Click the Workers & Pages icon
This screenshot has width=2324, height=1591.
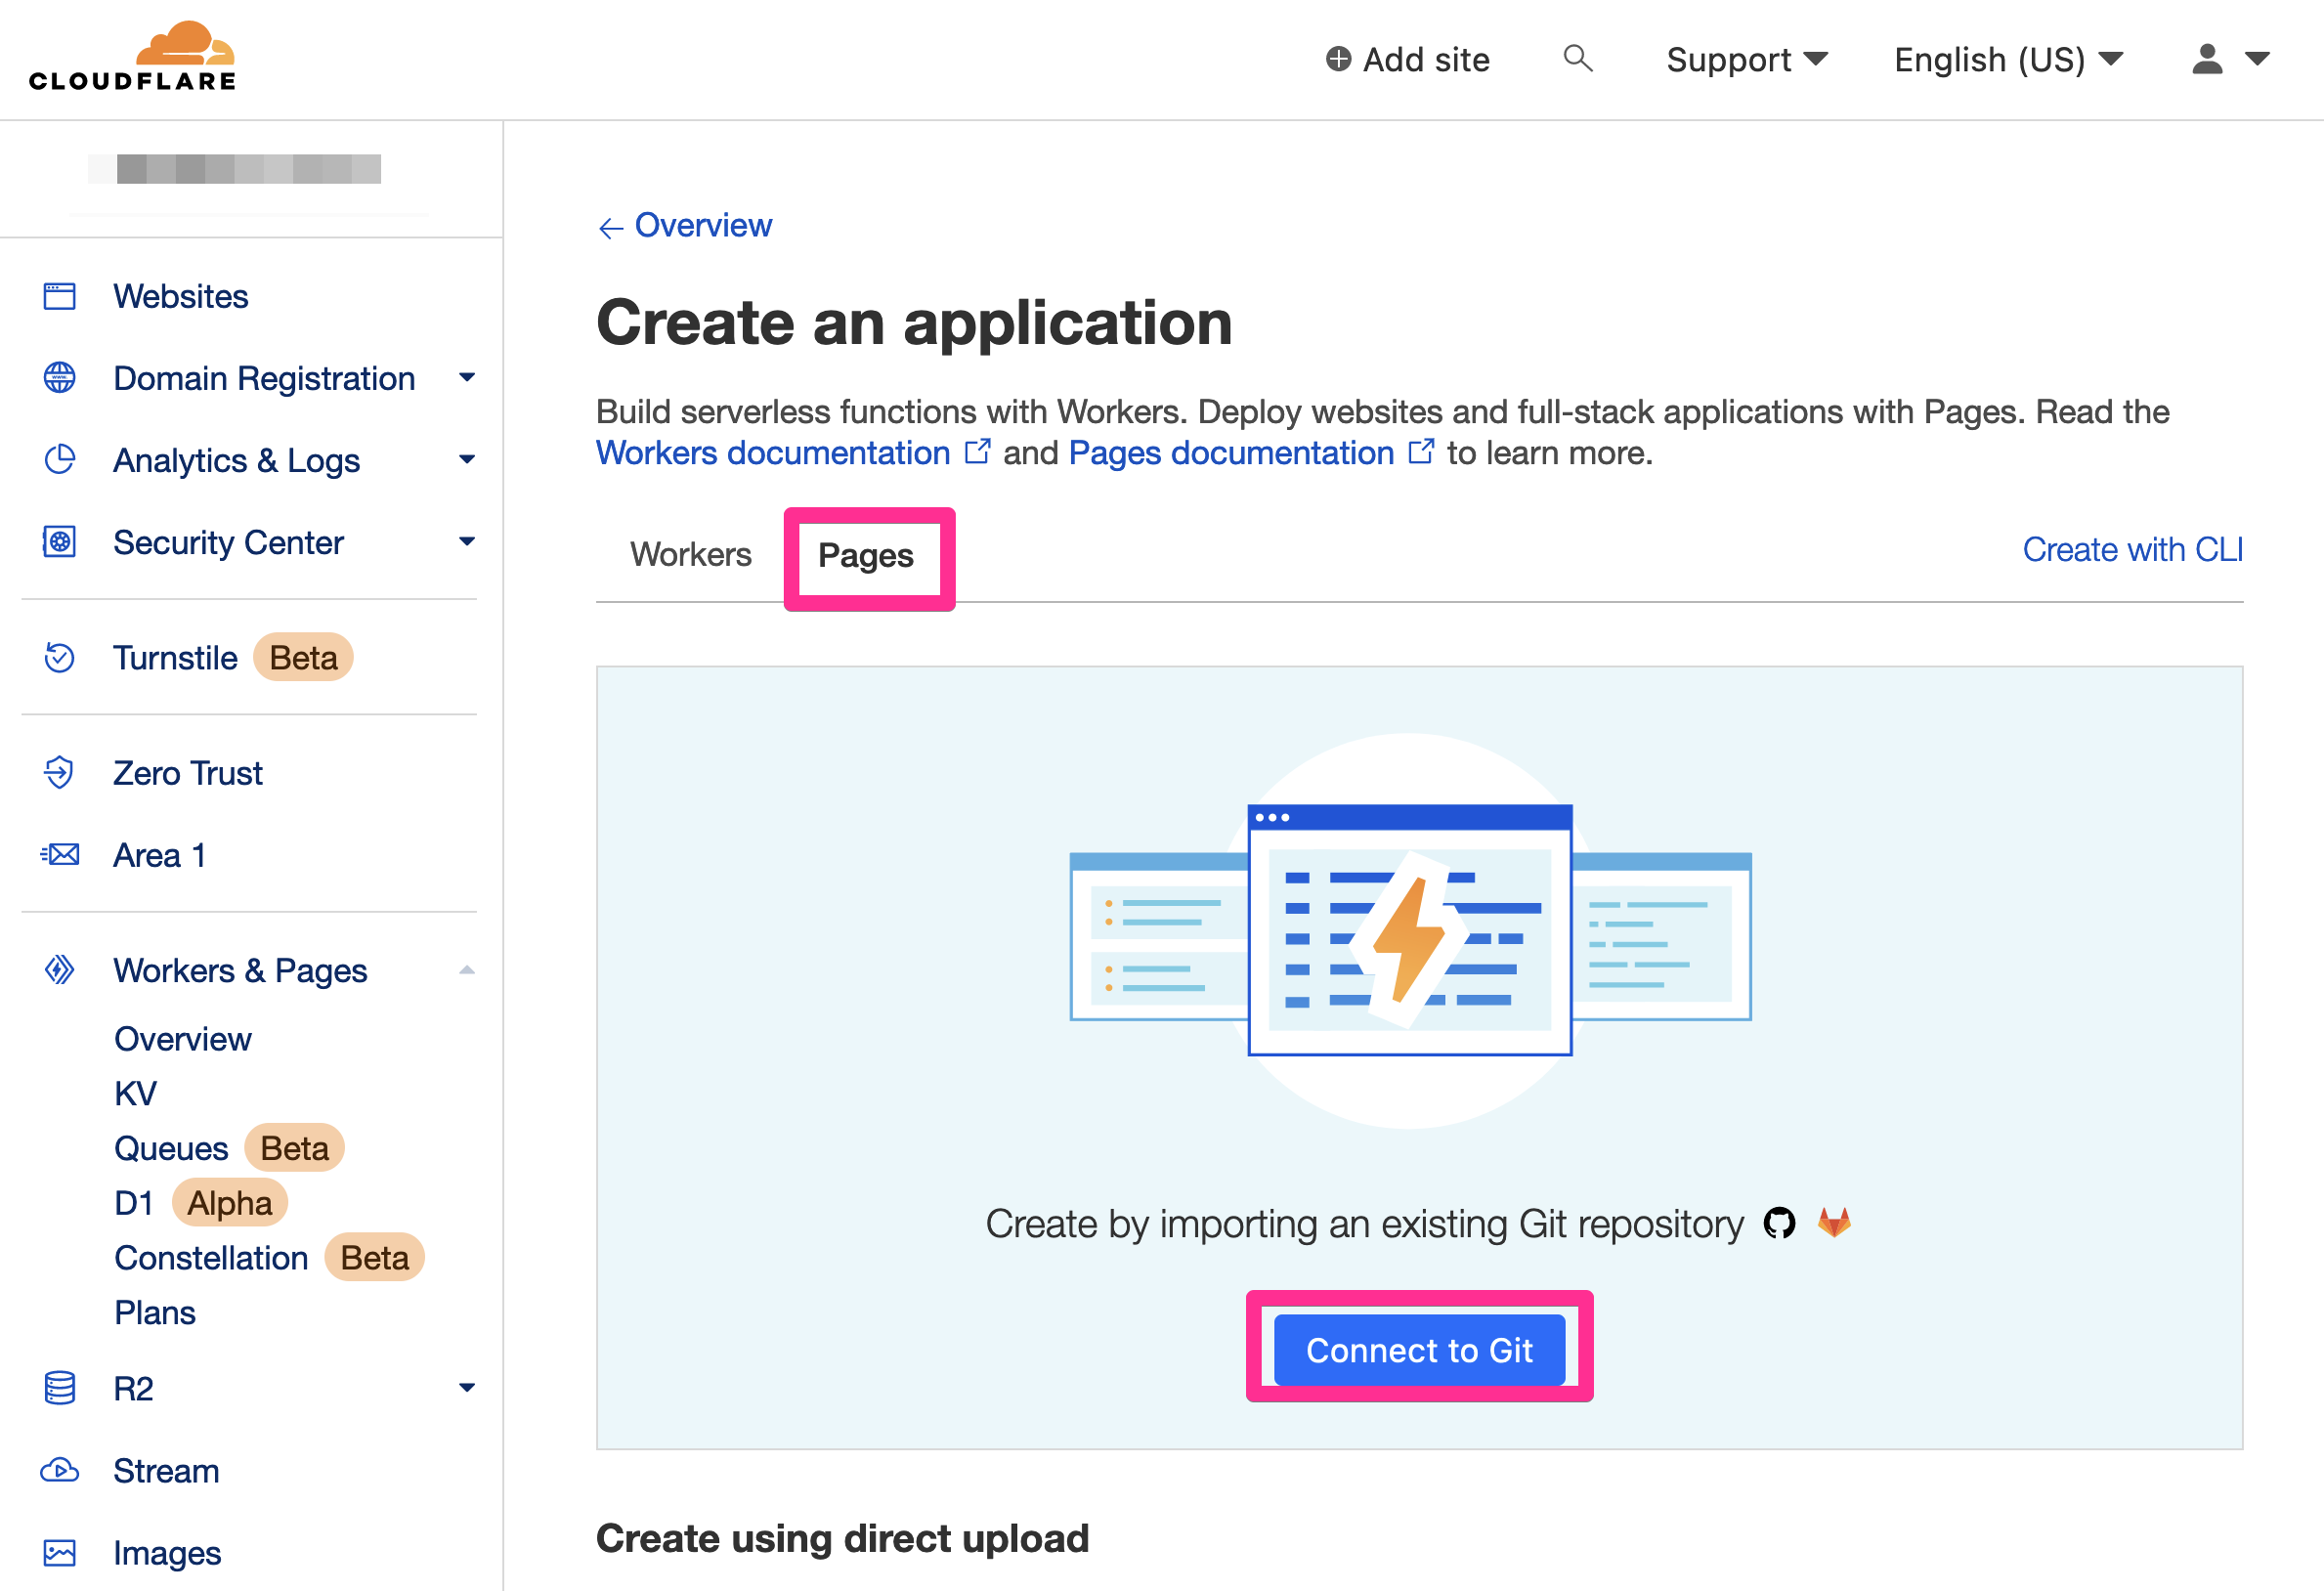click(x=59, y=970)
